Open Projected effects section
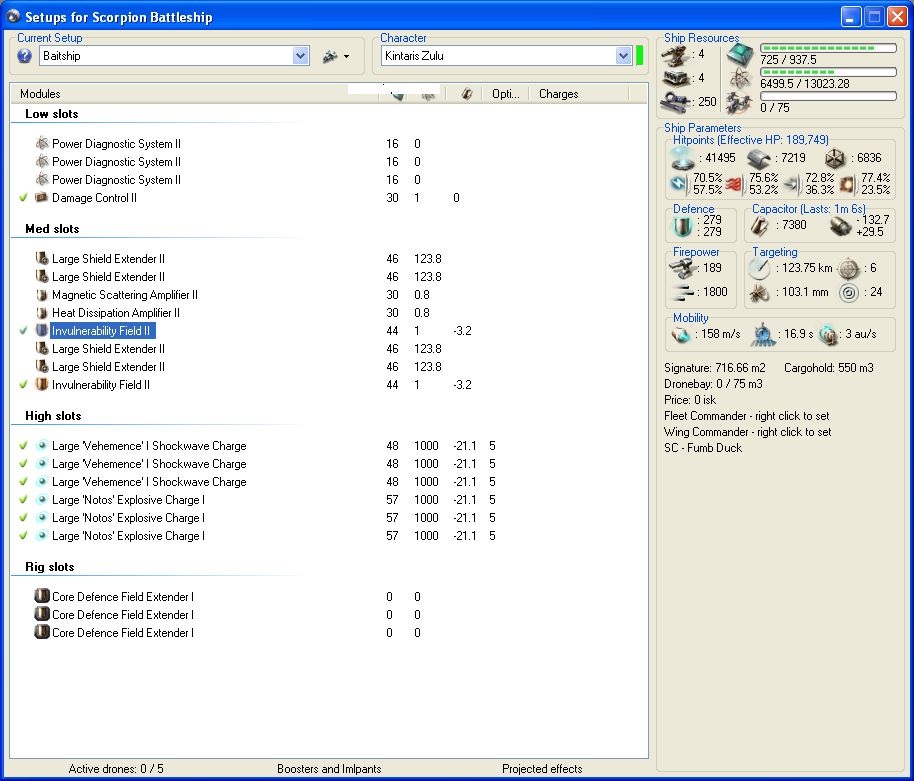Screen dimensions: 914x781 click(x=542, y=769)
